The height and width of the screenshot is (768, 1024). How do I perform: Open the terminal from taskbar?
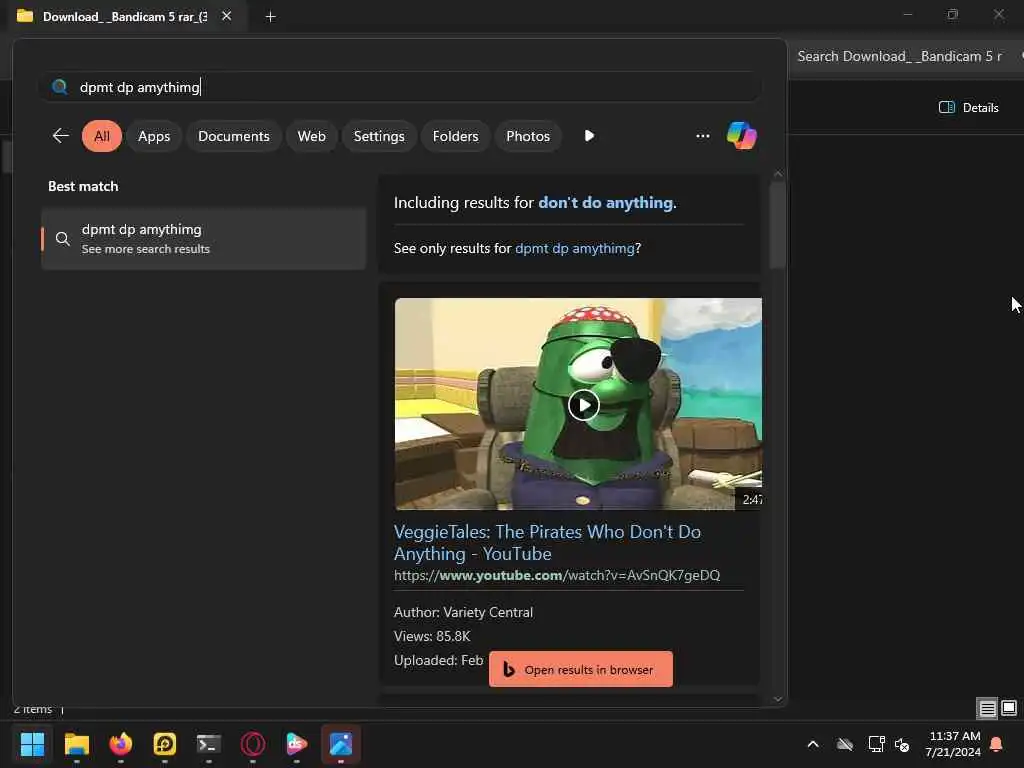click(209, 744)
